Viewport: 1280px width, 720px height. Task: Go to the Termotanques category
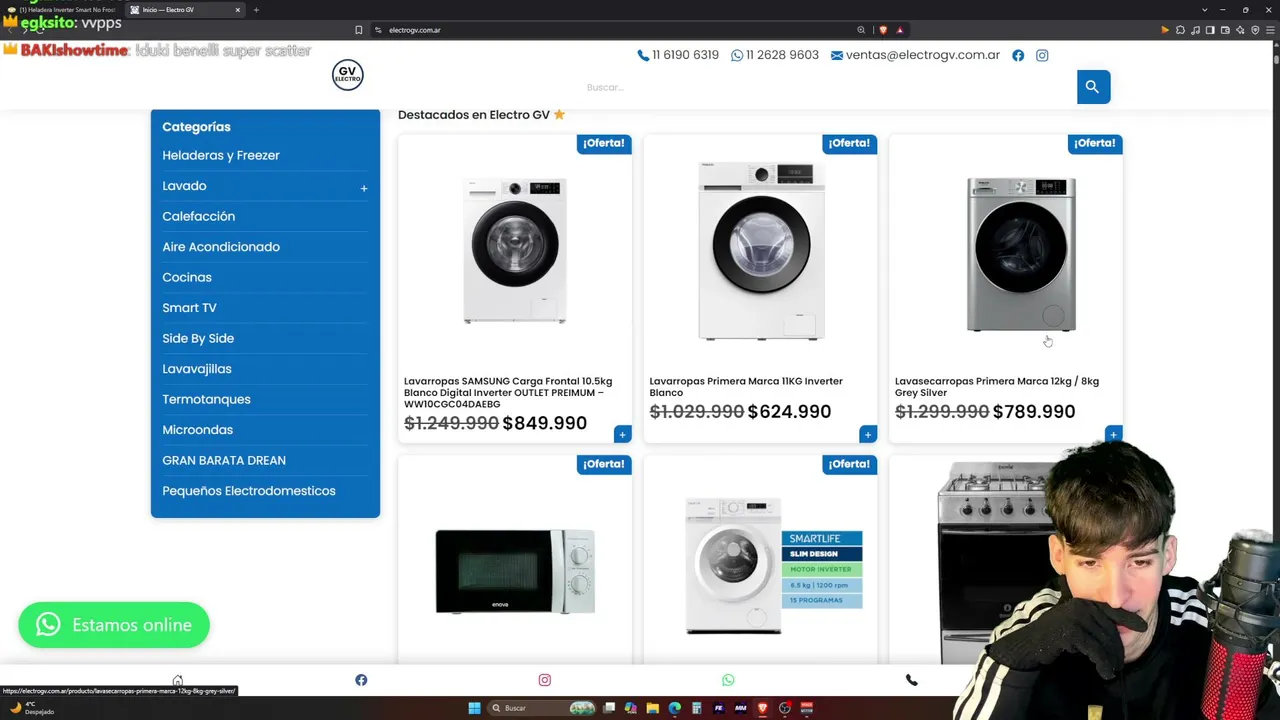pos(206,400)
